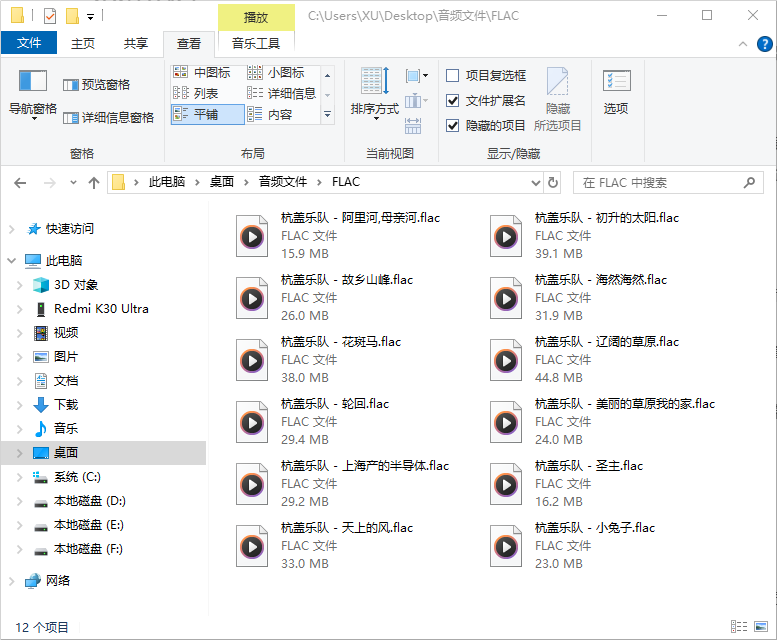Click quick access toolbar properties checkmark icon

pos(50,16)
